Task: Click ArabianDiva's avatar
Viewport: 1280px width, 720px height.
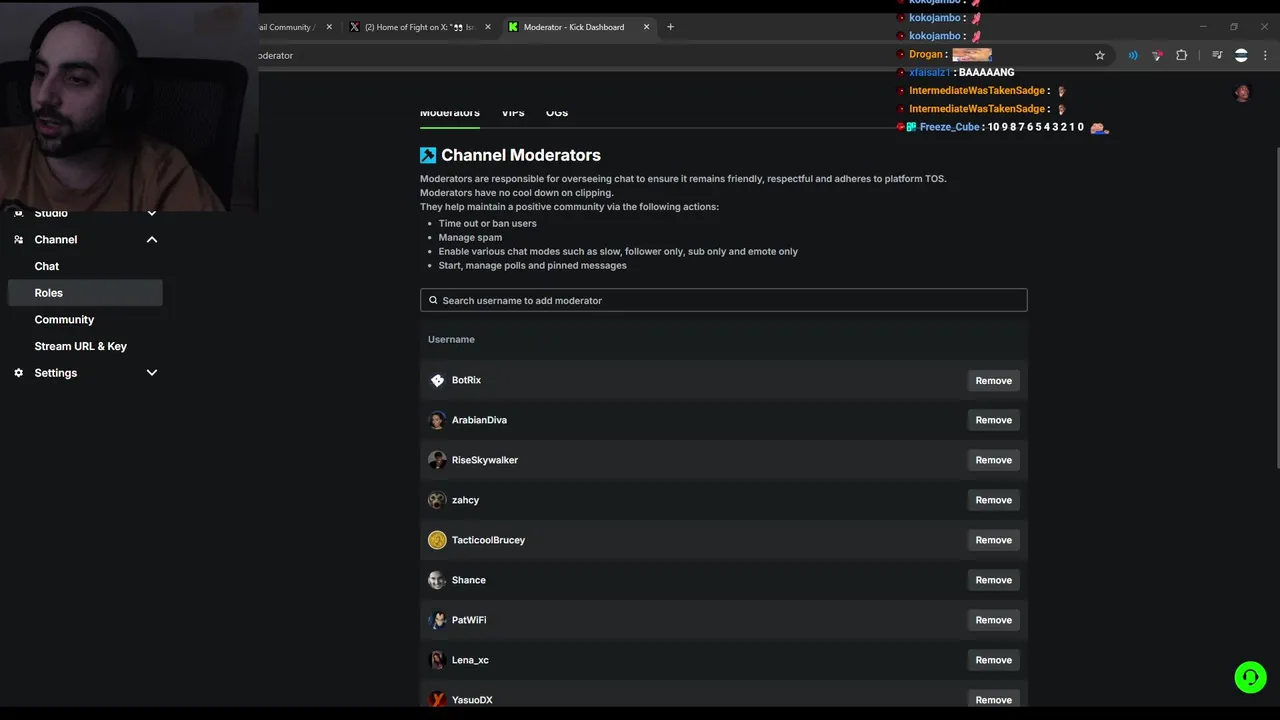Action: pos(437,420)
